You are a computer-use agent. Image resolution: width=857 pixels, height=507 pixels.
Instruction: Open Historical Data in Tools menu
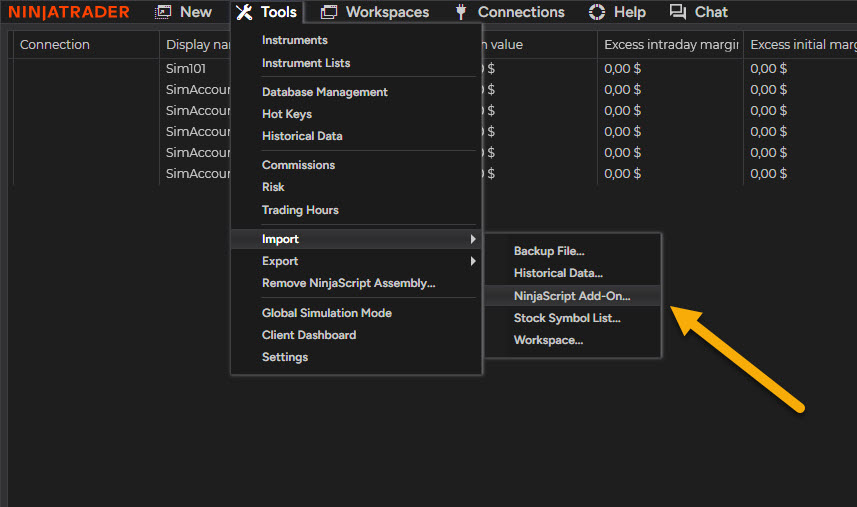(302, 136)
